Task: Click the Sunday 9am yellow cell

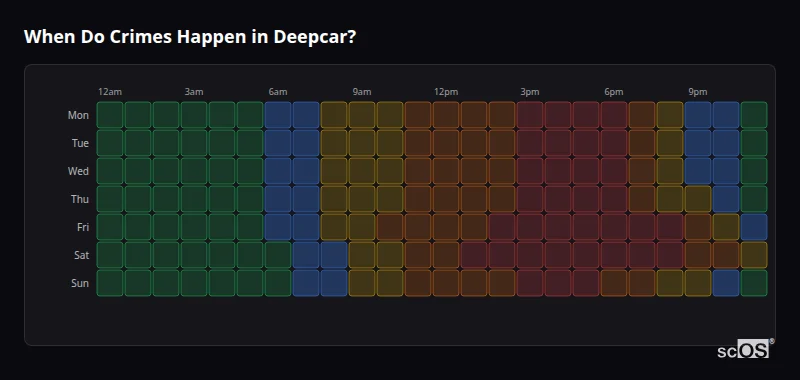Action: (362, 283)
